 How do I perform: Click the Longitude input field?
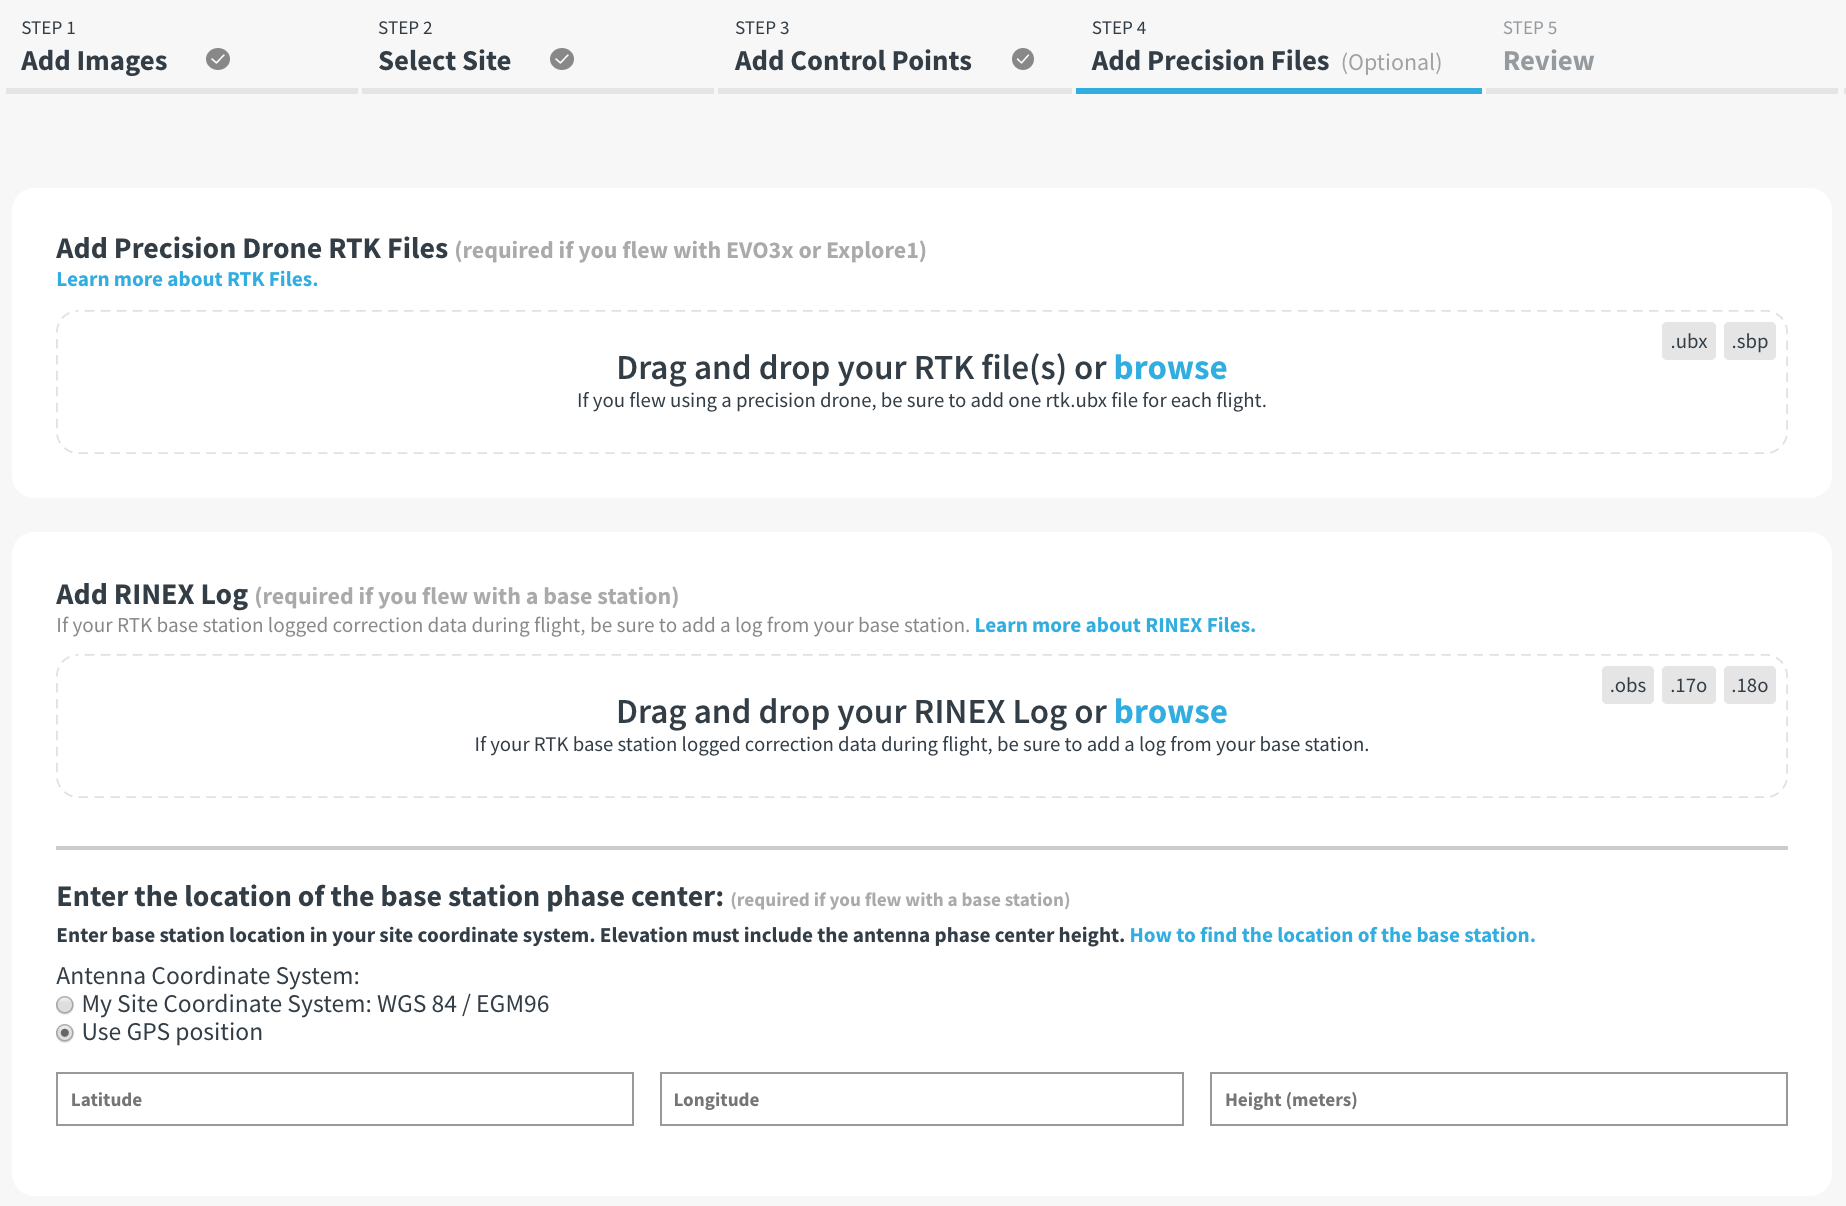[x=922, y=1099]
